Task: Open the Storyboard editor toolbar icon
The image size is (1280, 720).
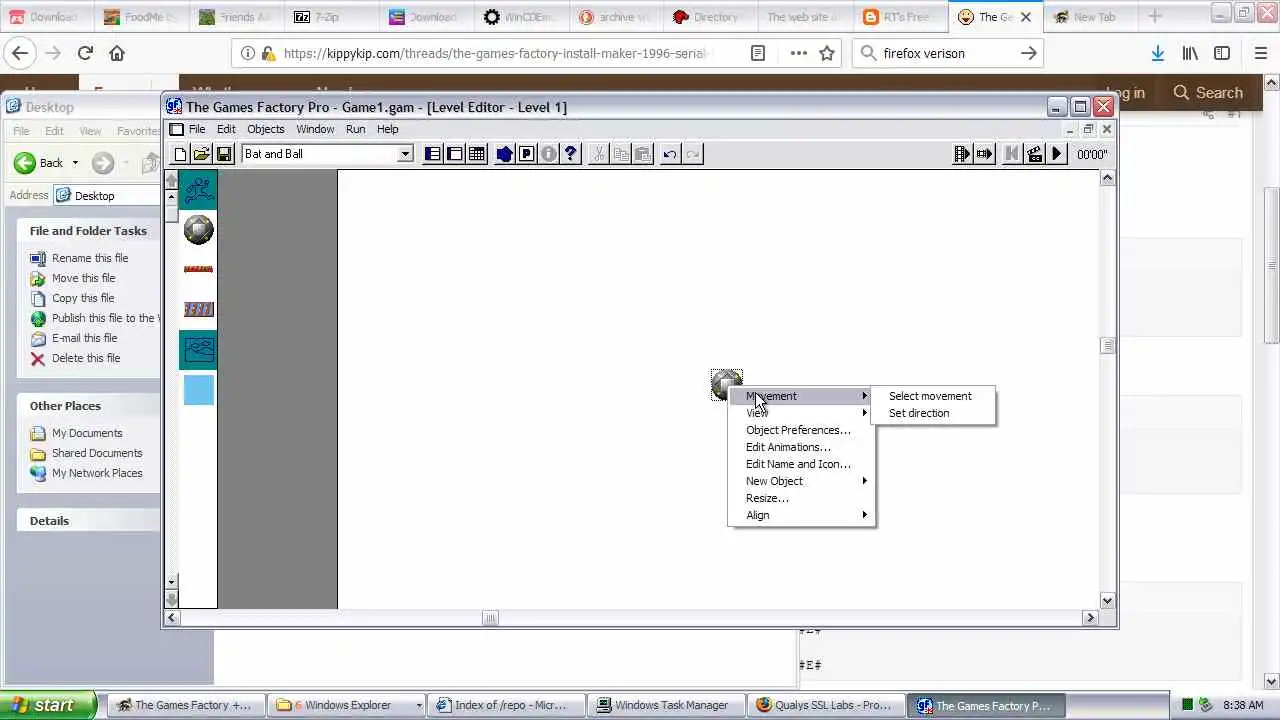Action: [432, 154]
